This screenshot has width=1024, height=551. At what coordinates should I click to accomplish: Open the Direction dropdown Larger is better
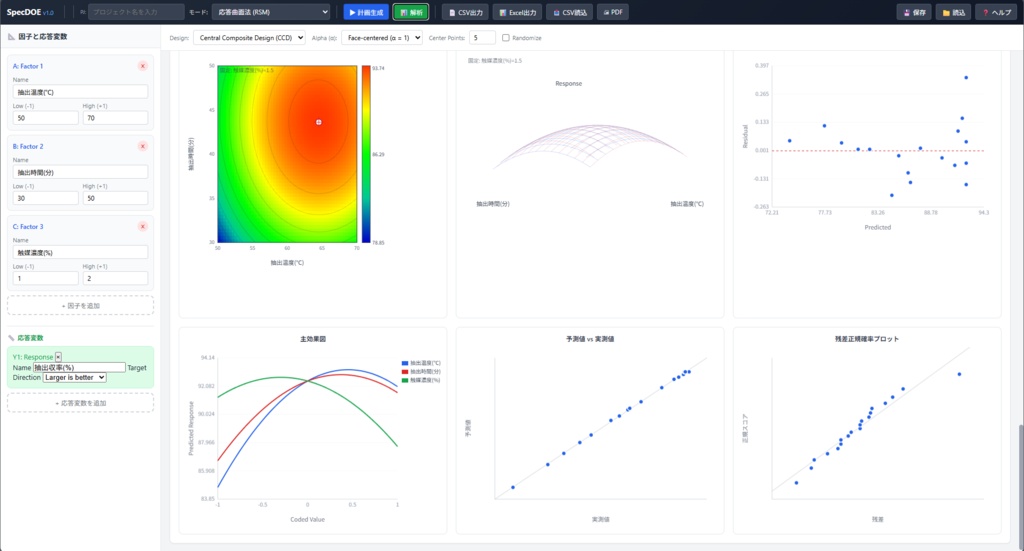pos(74,377)
